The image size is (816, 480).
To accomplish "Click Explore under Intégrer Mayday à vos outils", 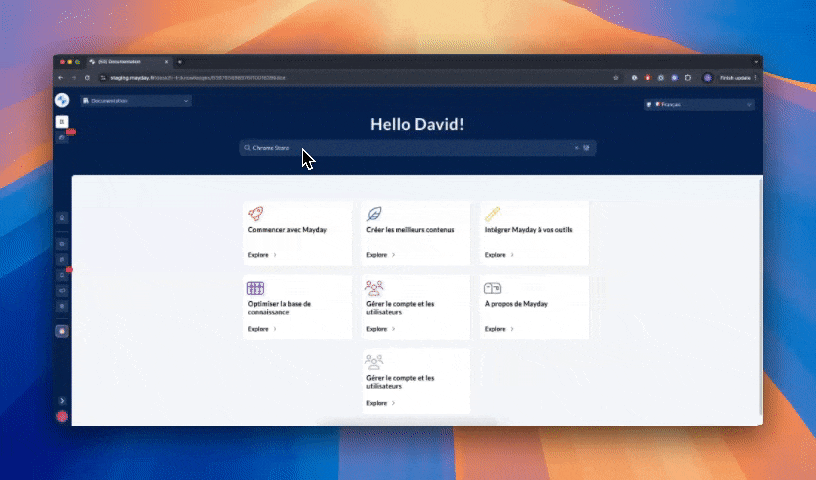I will pos(498,255).
